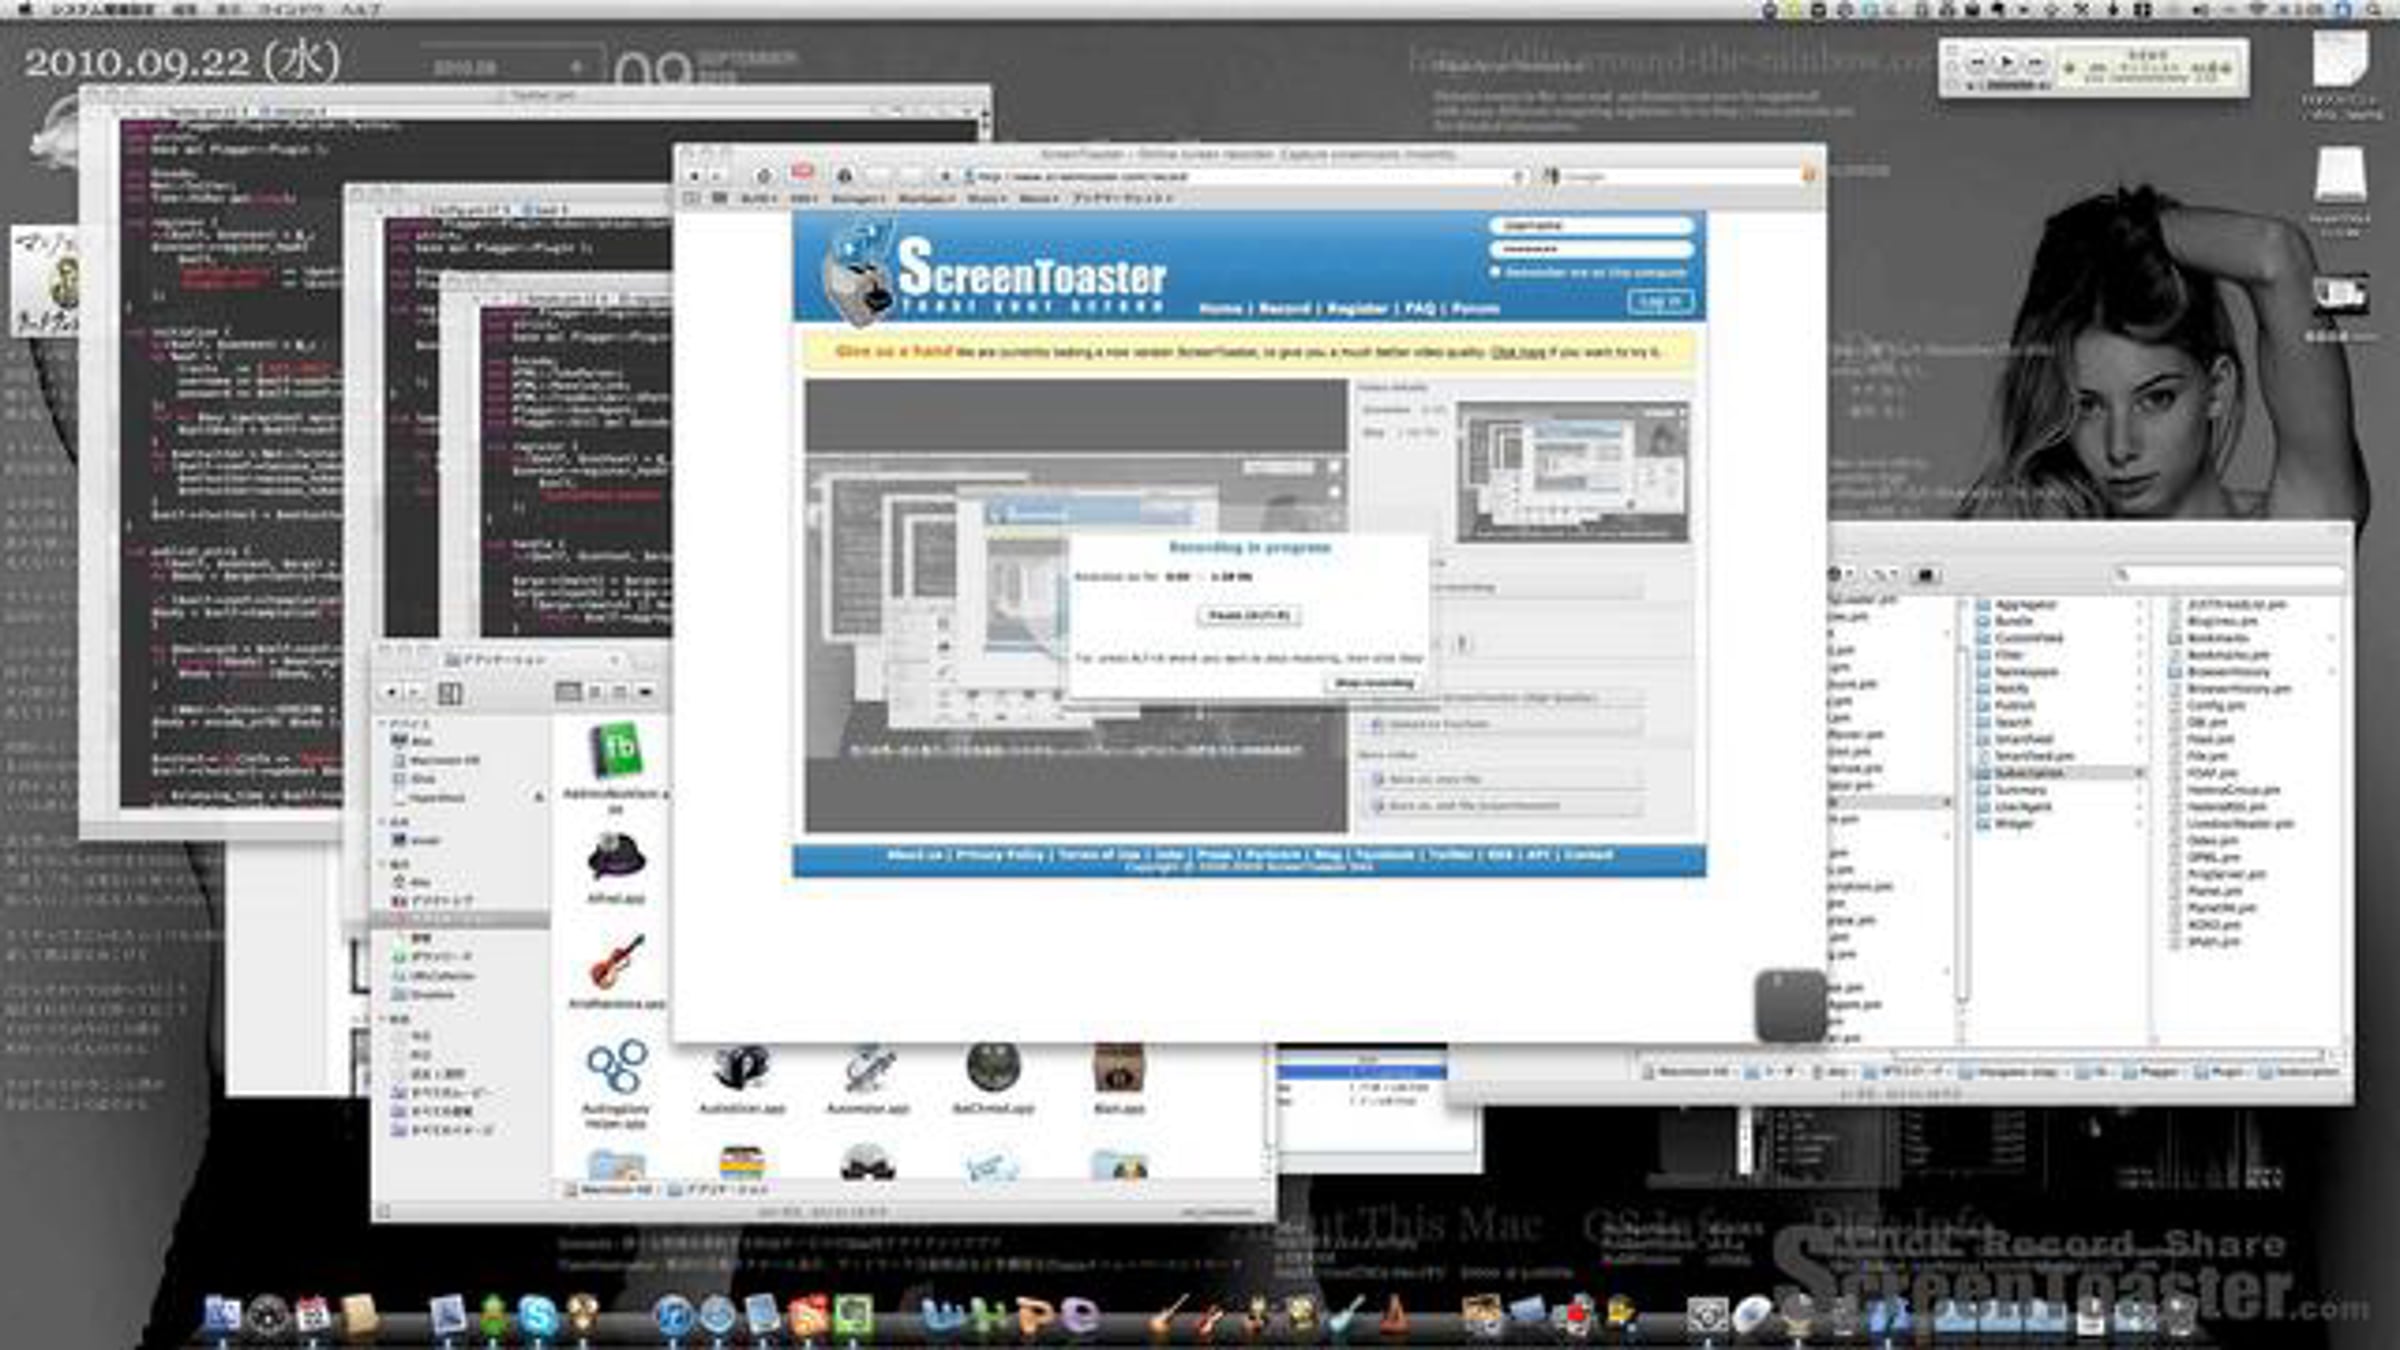Screen dimensions: 2400x1350
Task: Click the Username input field
Action: [1590, 226]
